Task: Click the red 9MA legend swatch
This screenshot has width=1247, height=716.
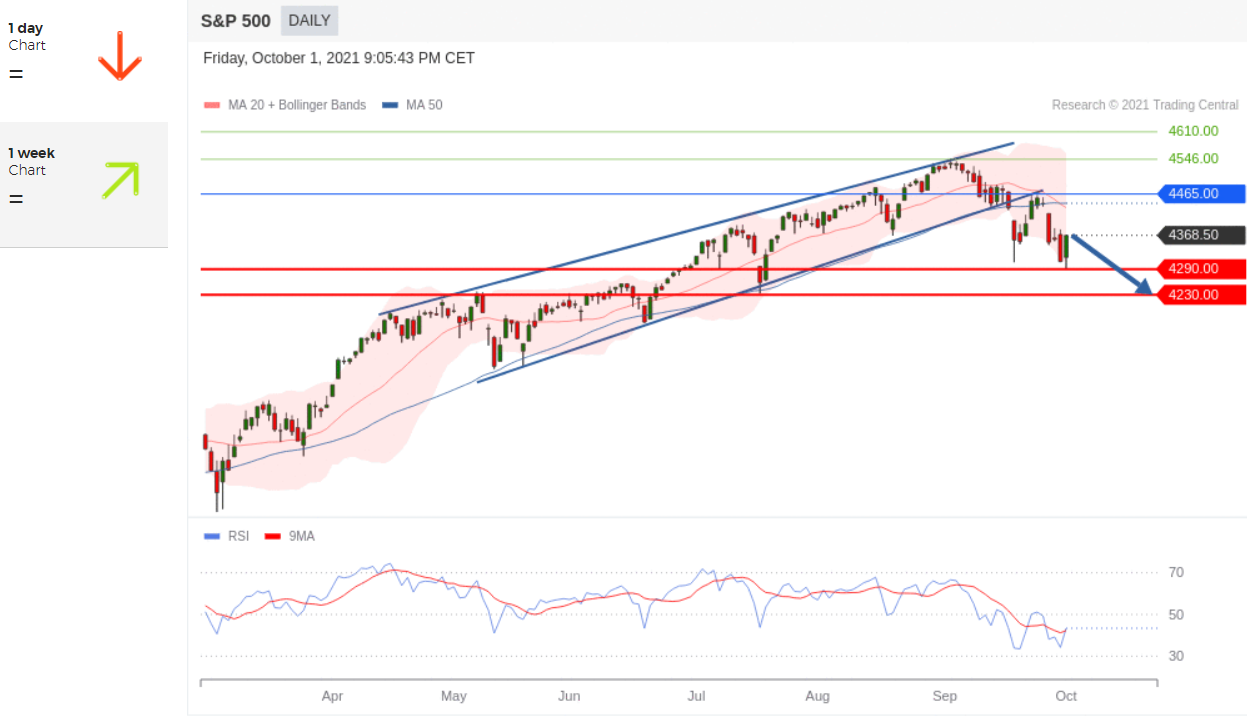Action: pyautogui.click(x=272, y=537)
